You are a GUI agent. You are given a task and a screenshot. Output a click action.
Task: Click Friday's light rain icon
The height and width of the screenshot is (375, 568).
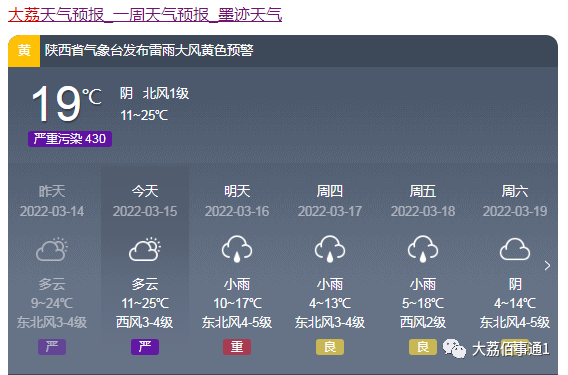pyautogui.click(x=423, y=249)
